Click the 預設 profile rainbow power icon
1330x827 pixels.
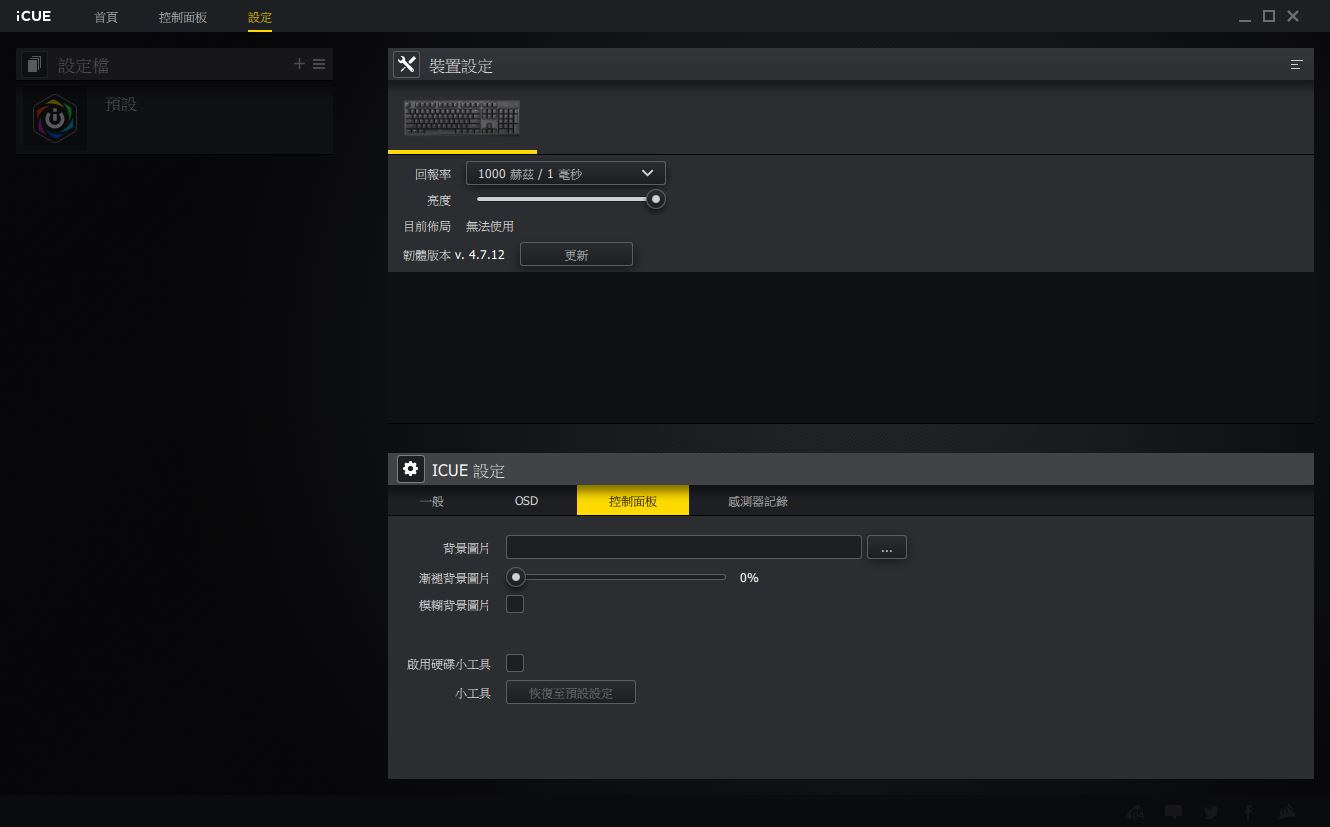point(55,119)
